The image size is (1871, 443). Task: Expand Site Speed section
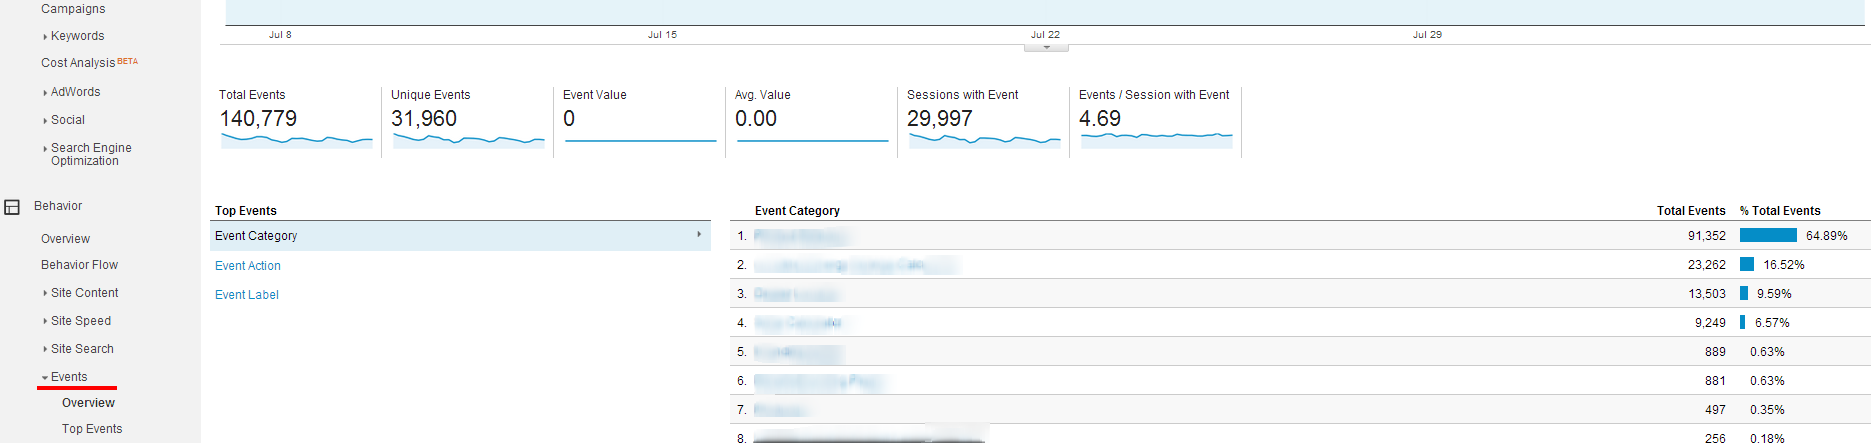[80, 321]
